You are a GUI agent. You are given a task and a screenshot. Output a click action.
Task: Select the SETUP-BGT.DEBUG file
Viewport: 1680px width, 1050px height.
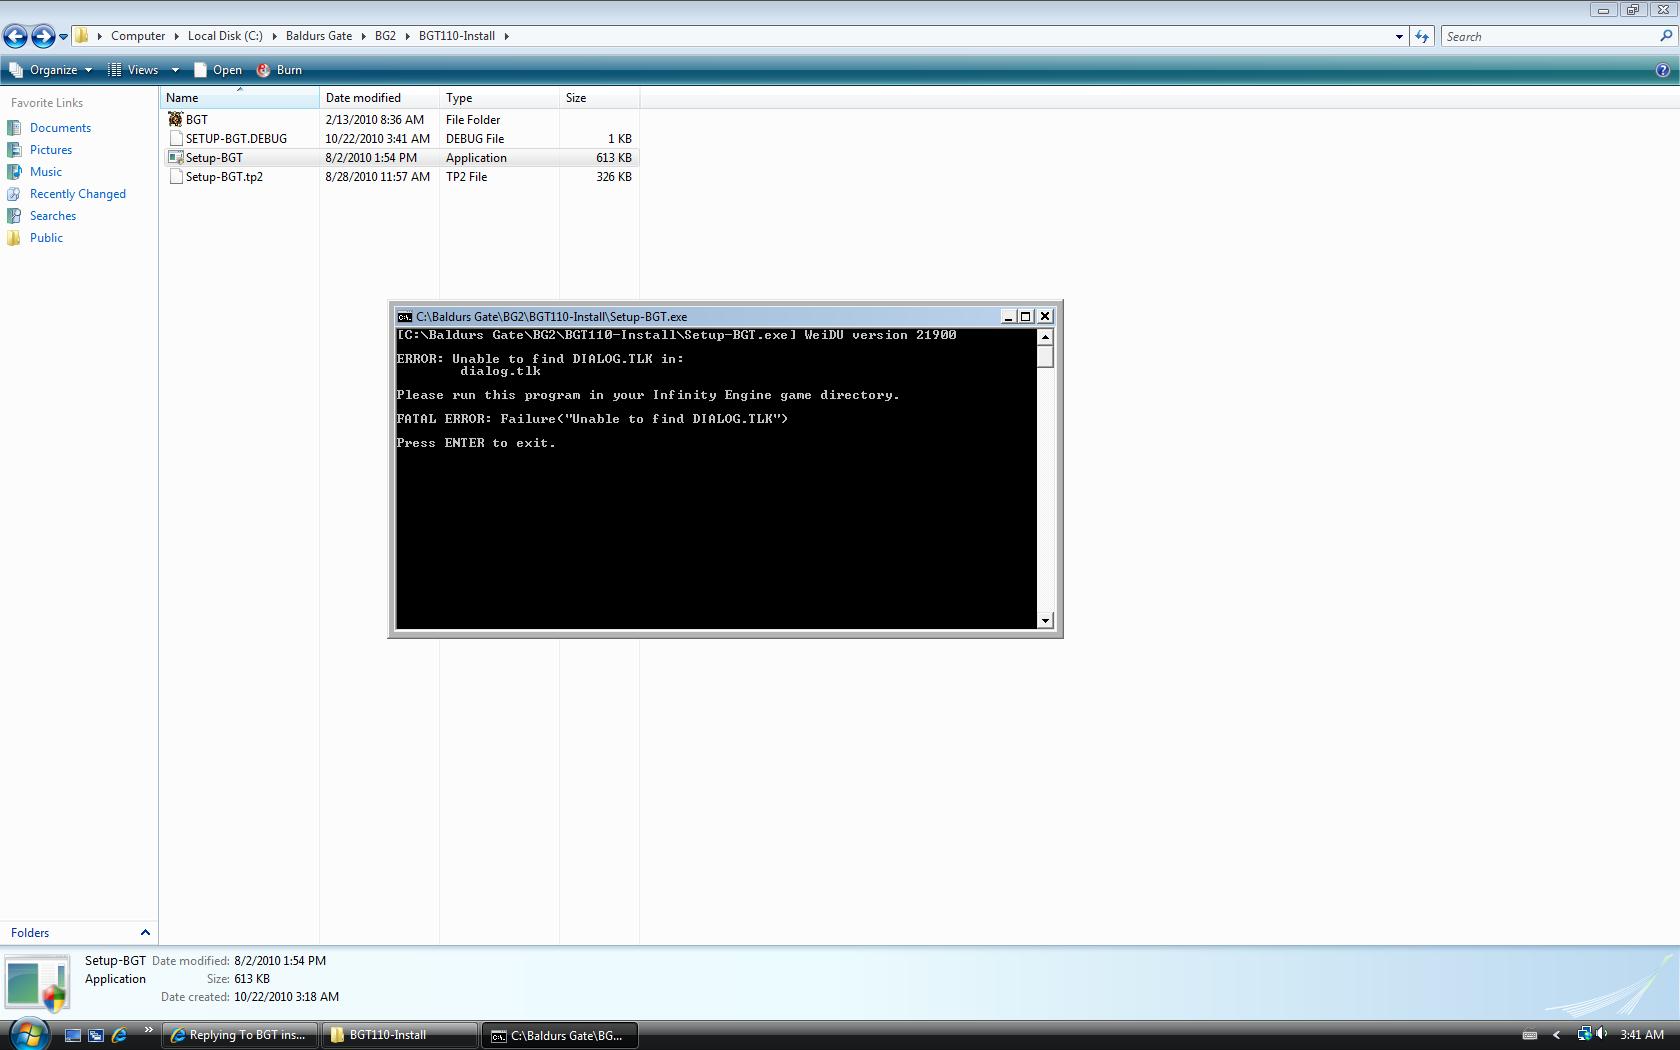(x=236, y=139)
